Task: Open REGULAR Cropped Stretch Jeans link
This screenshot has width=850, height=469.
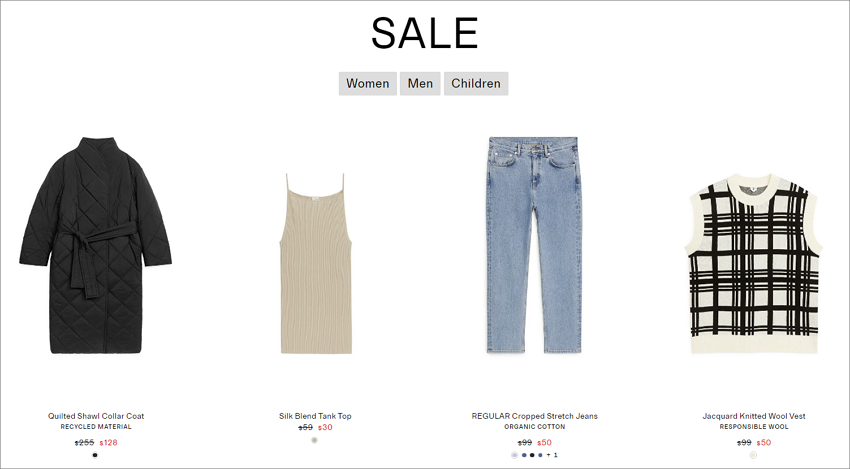Action: [x=535, y=416]
